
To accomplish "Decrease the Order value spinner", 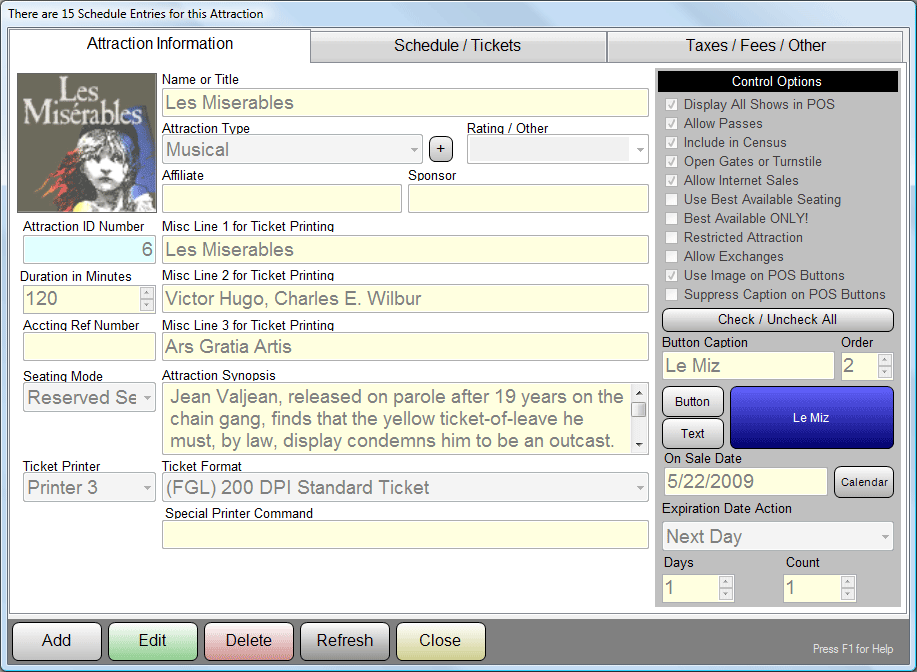I will pyautogui.click(x=885, y=373).
